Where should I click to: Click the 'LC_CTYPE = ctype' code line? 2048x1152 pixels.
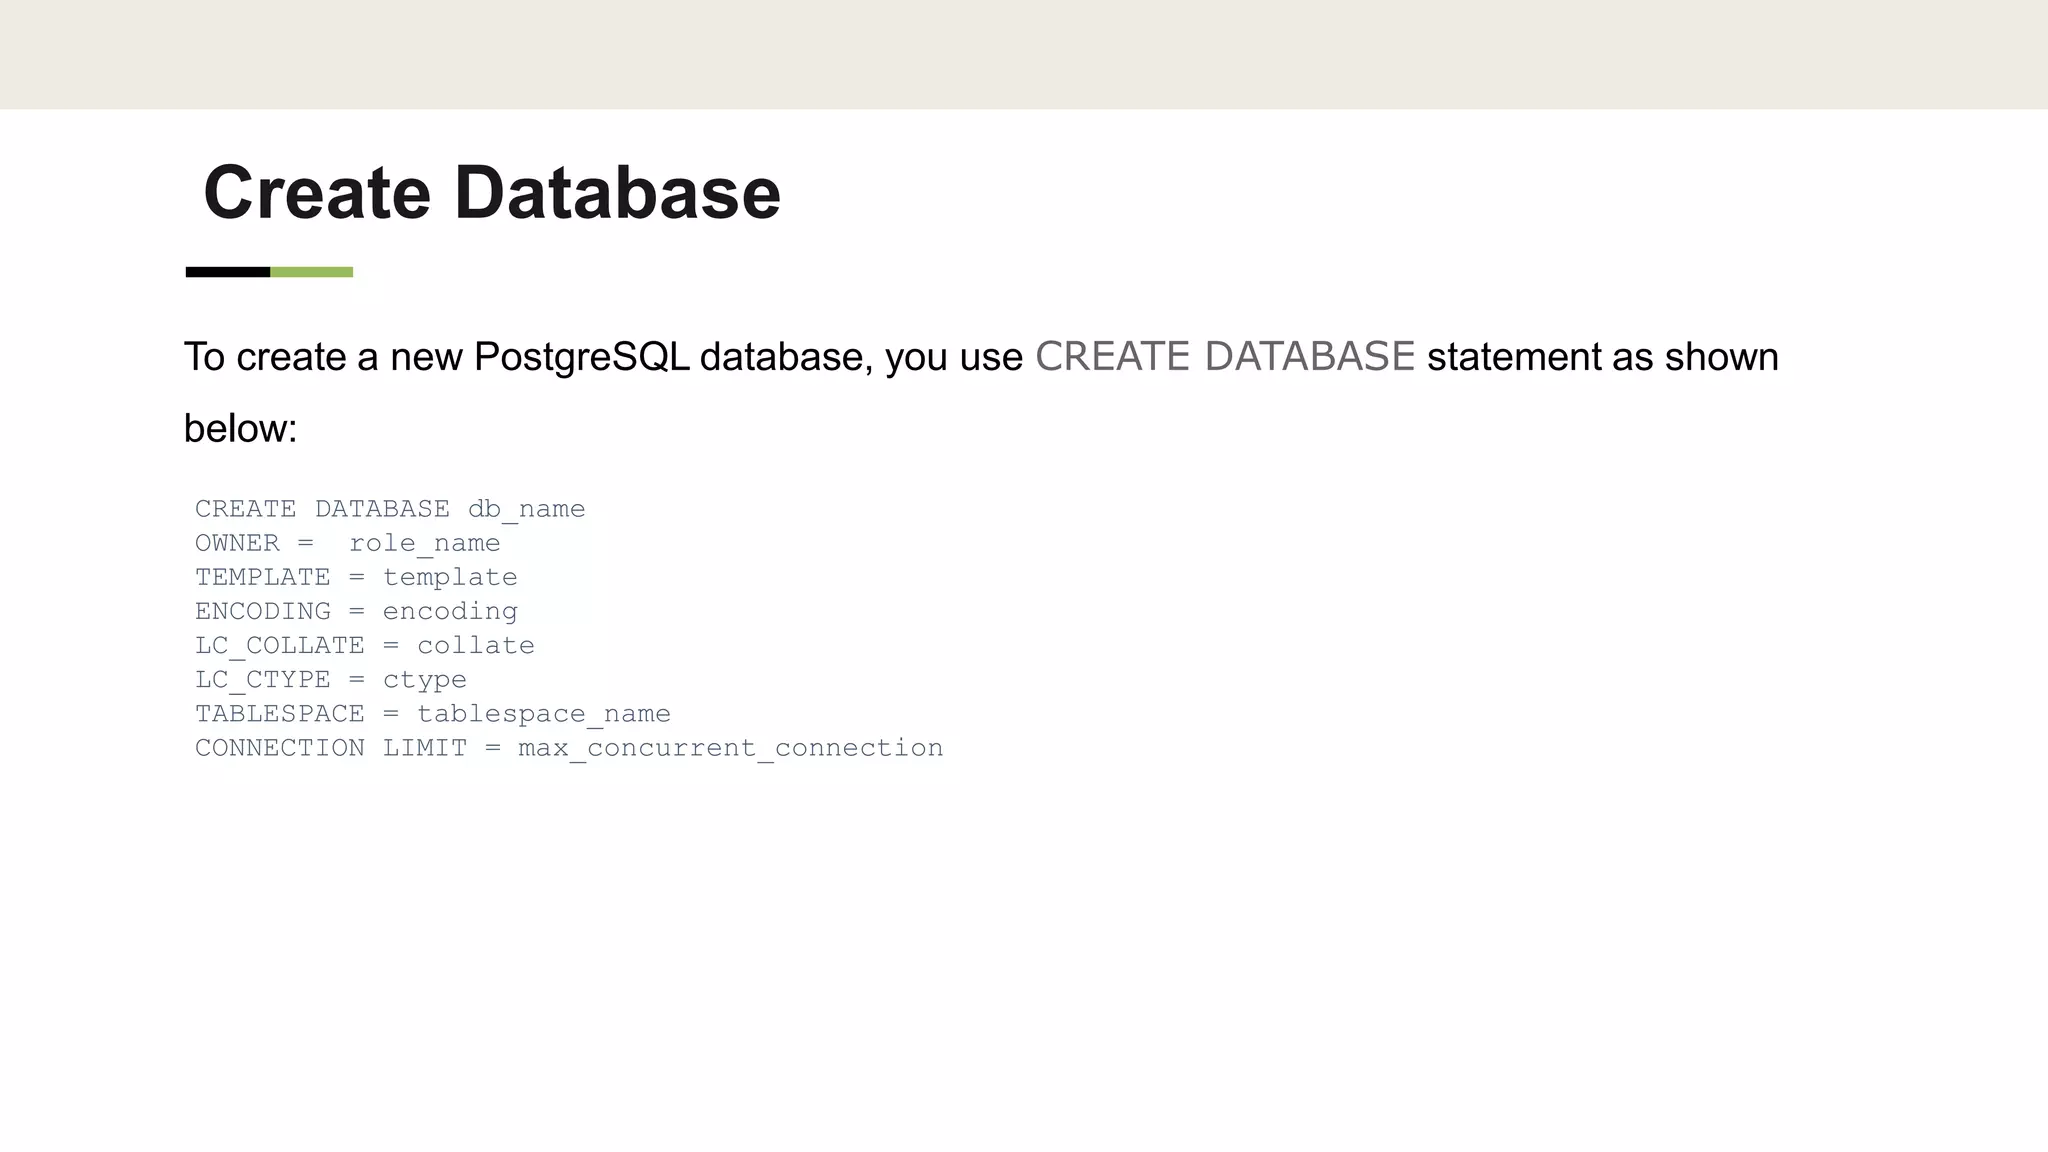pos(330,680)
